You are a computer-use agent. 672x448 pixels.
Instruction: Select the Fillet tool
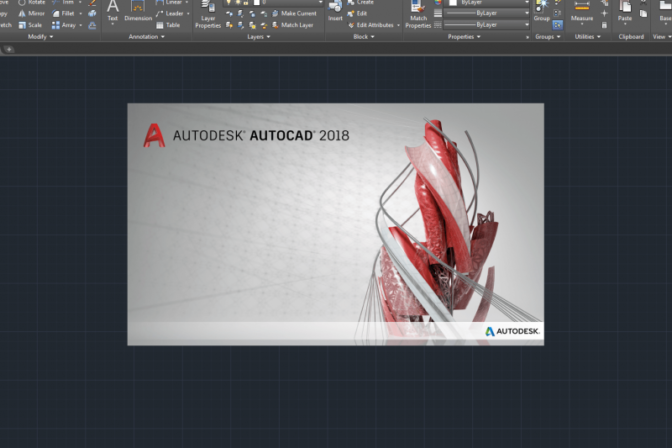tap(63, 13)
